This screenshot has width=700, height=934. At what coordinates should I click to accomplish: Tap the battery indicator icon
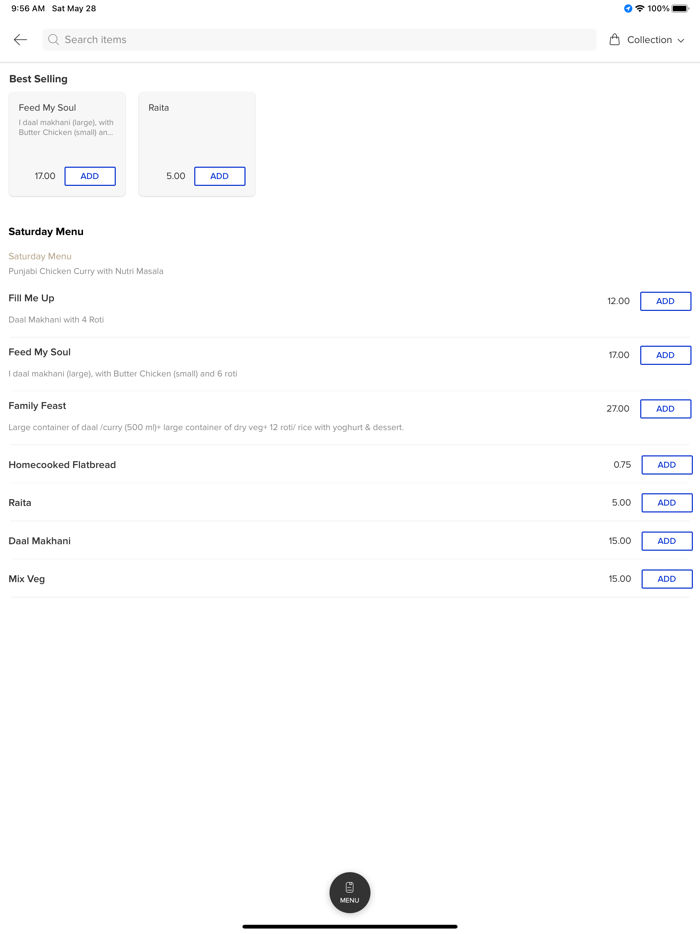click(x=680, y=9)
